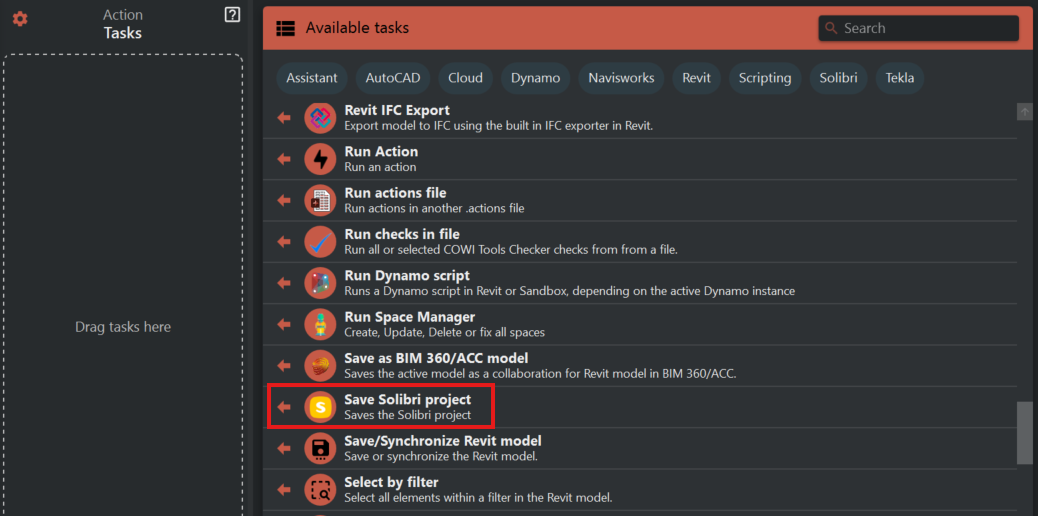The image size is (1038, 516).
Task: Click the Run Space Manager icon
Action: pyautogui.click(x=320, y=324)
